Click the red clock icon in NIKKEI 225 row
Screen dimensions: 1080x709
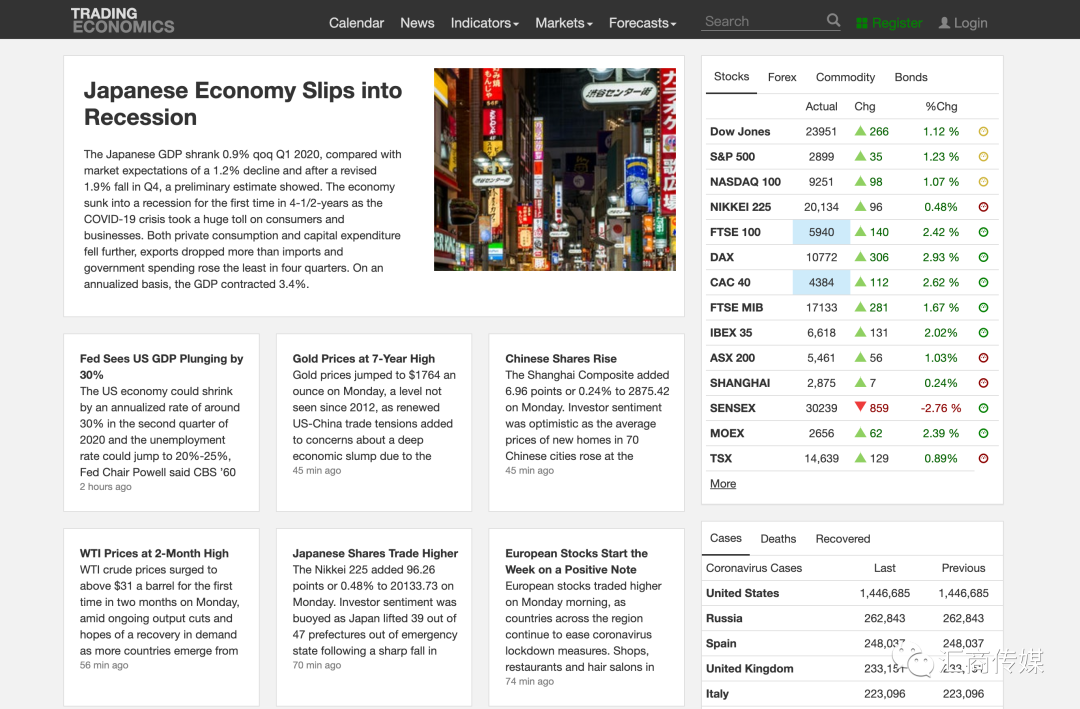(x=984, y=207)
